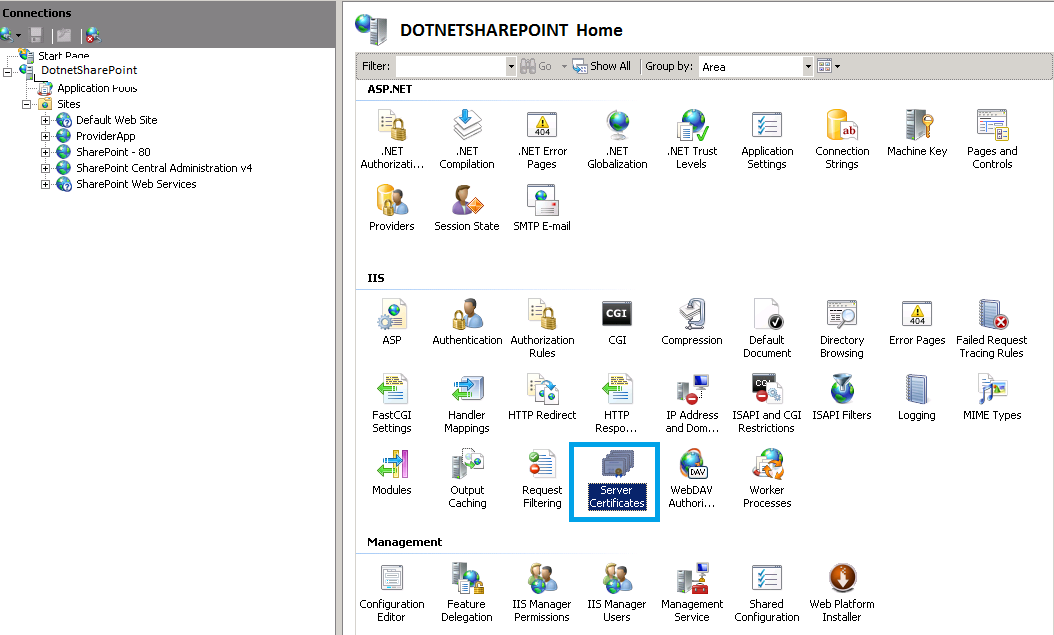Open Handler Mappings feature

point(467,403)
